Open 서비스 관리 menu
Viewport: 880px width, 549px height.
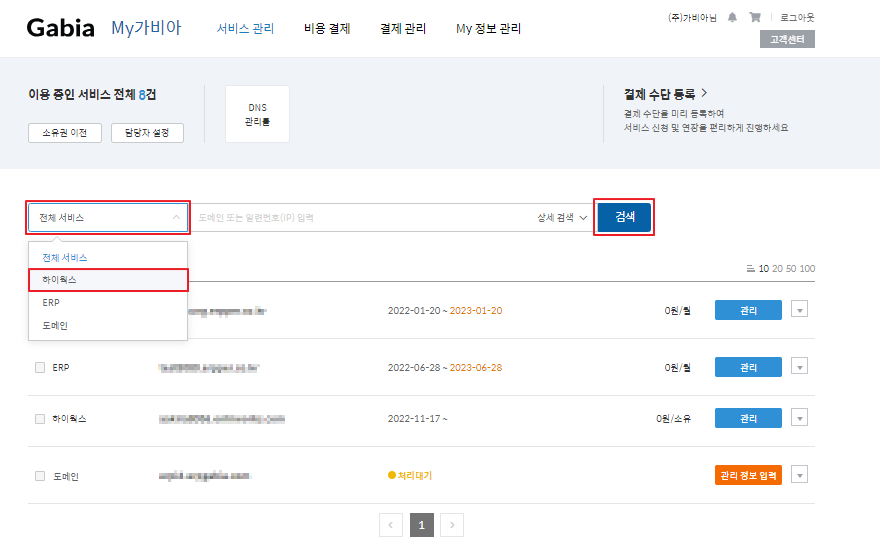tap(245, 29)
